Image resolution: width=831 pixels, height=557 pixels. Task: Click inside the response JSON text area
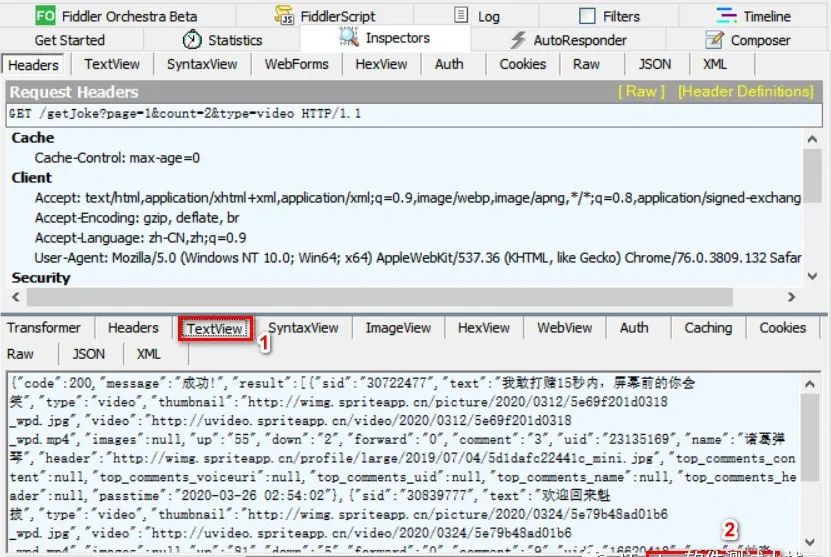pos(404,462)
